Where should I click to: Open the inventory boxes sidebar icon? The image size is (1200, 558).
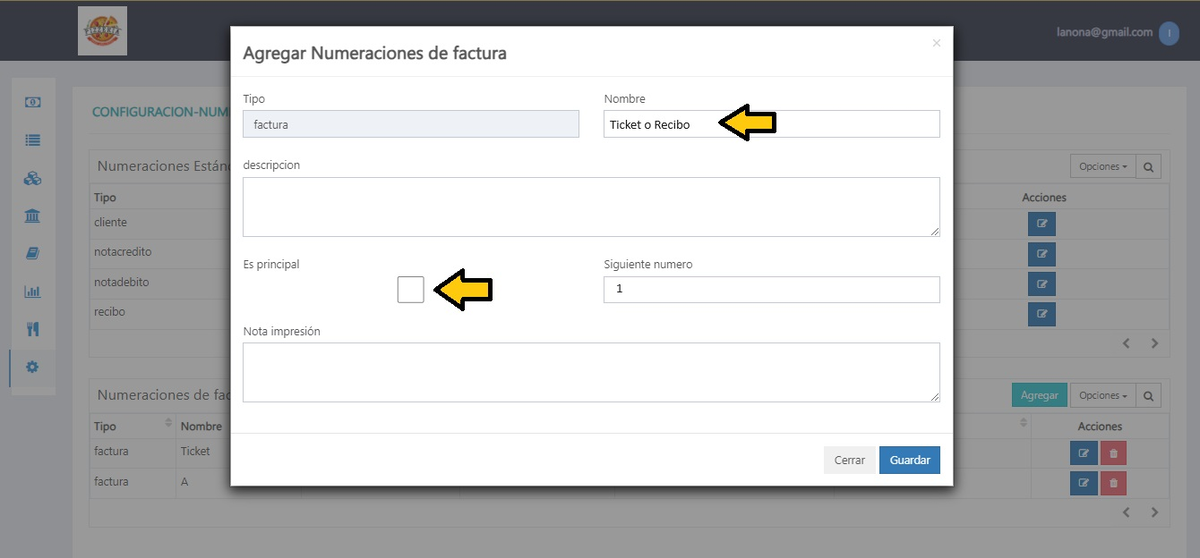point(32,179)
